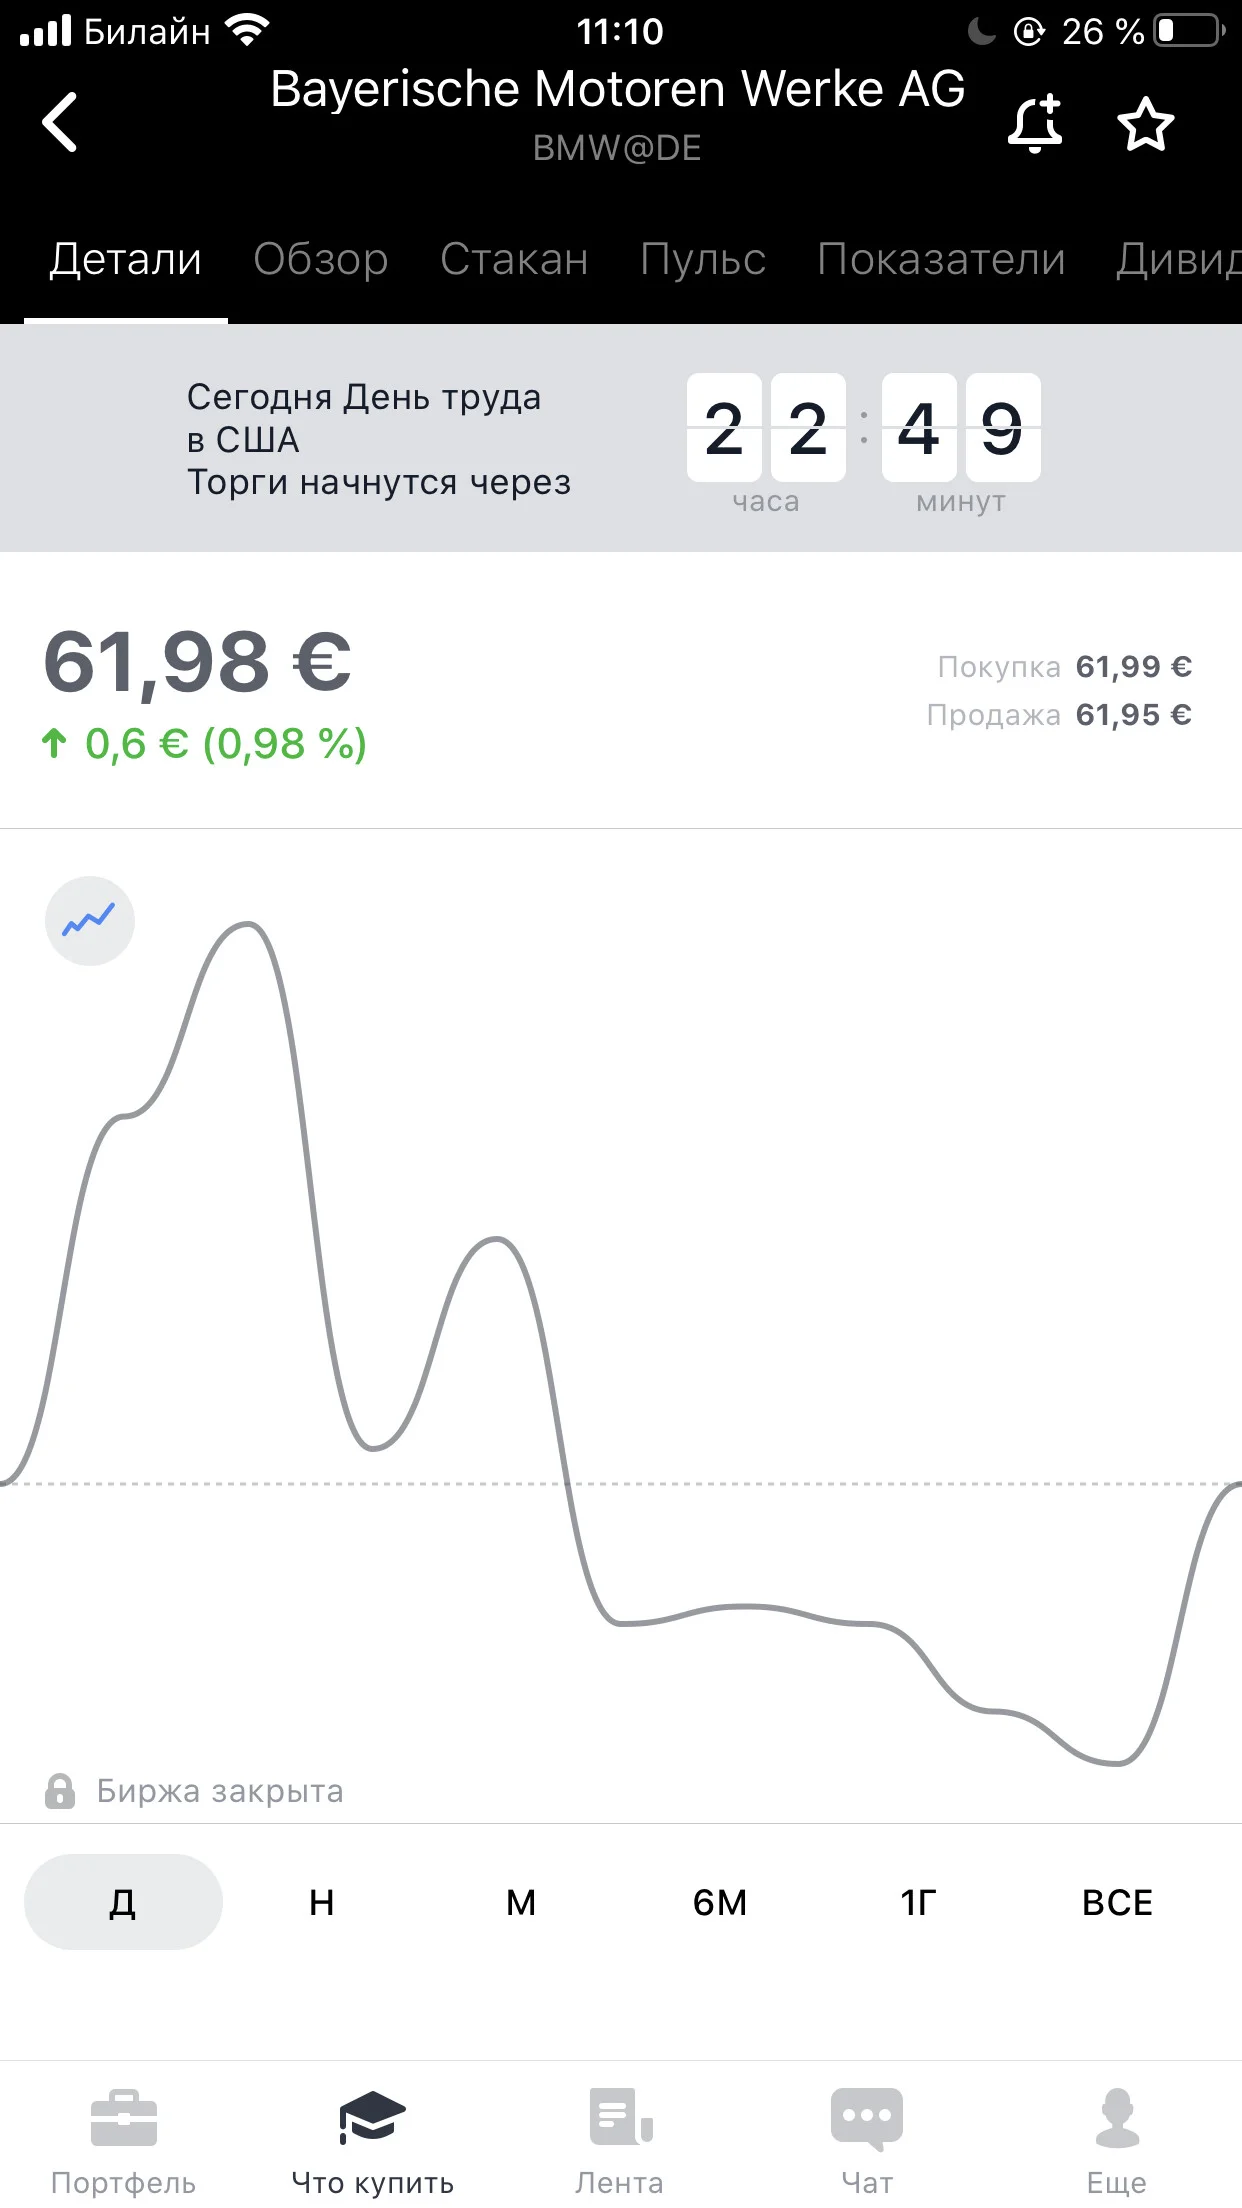
Task: Select the 6М chart period
Action: 720,1901
